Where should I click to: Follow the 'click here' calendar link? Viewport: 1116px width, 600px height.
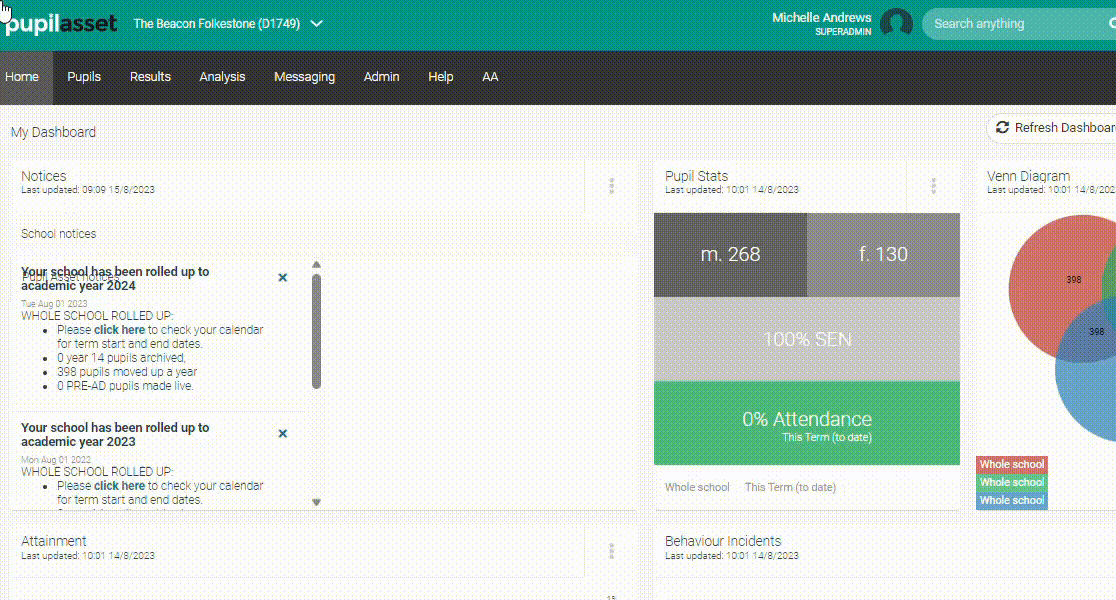[x=119, y=329]
